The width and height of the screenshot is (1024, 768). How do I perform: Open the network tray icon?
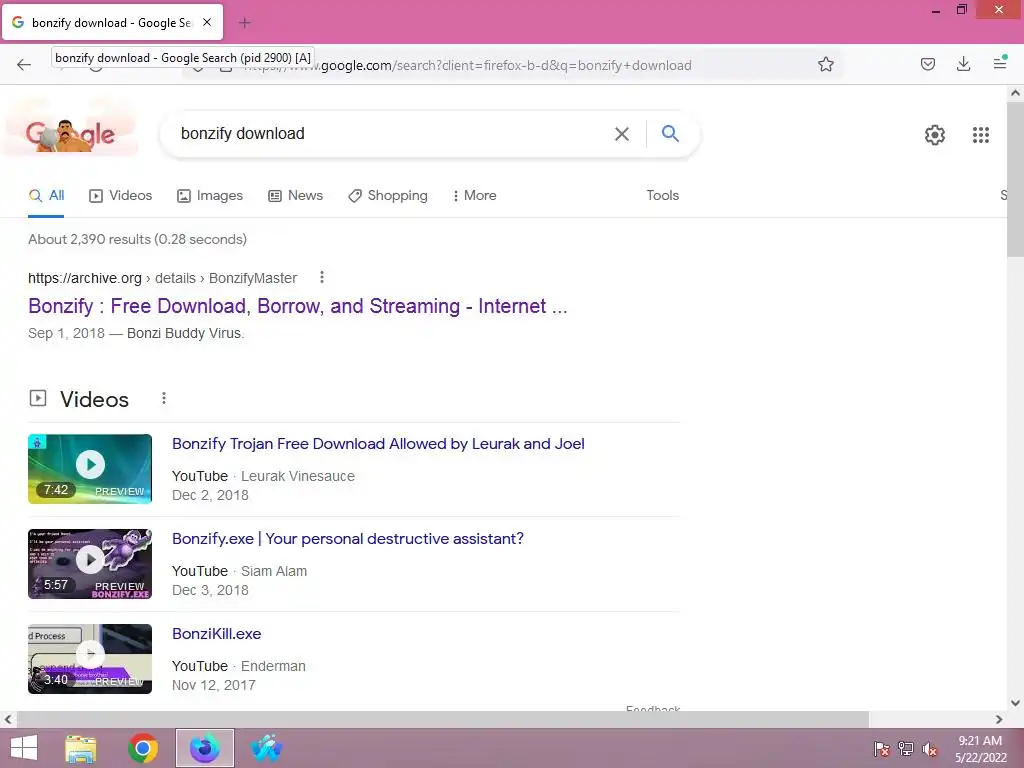(905, 749)
